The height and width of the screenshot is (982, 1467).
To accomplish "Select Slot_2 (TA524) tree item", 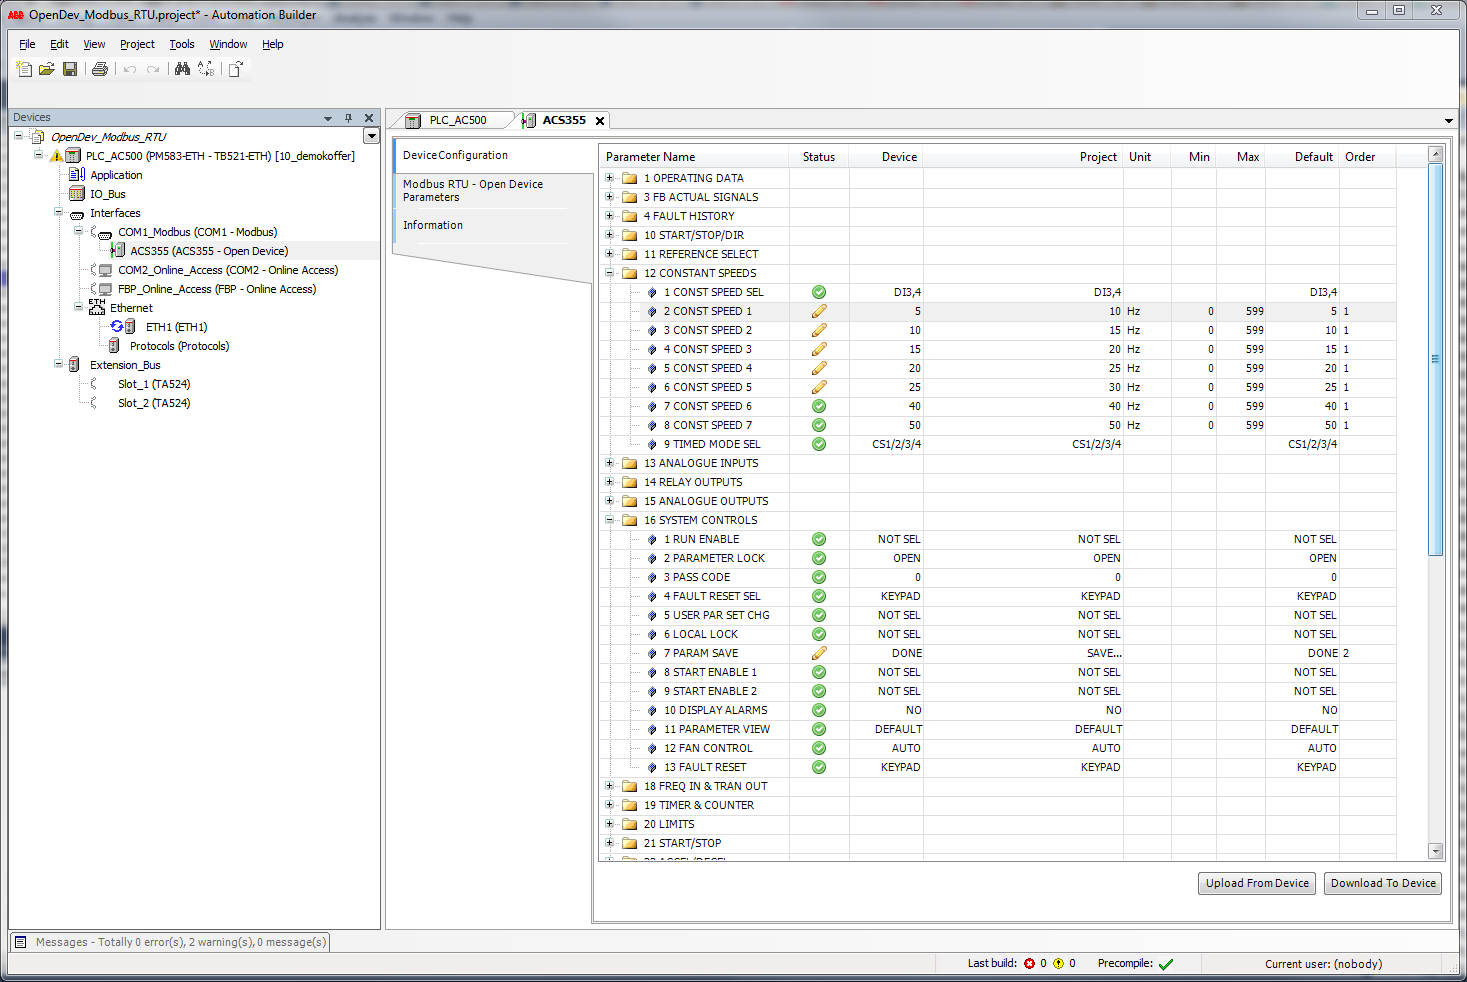I will [x=154, y=403].
